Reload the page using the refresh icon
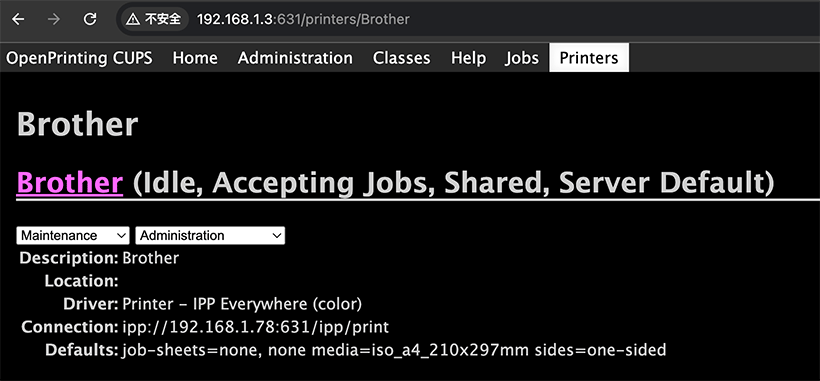This screenshot has height=381, width=820. click(90, 19)
